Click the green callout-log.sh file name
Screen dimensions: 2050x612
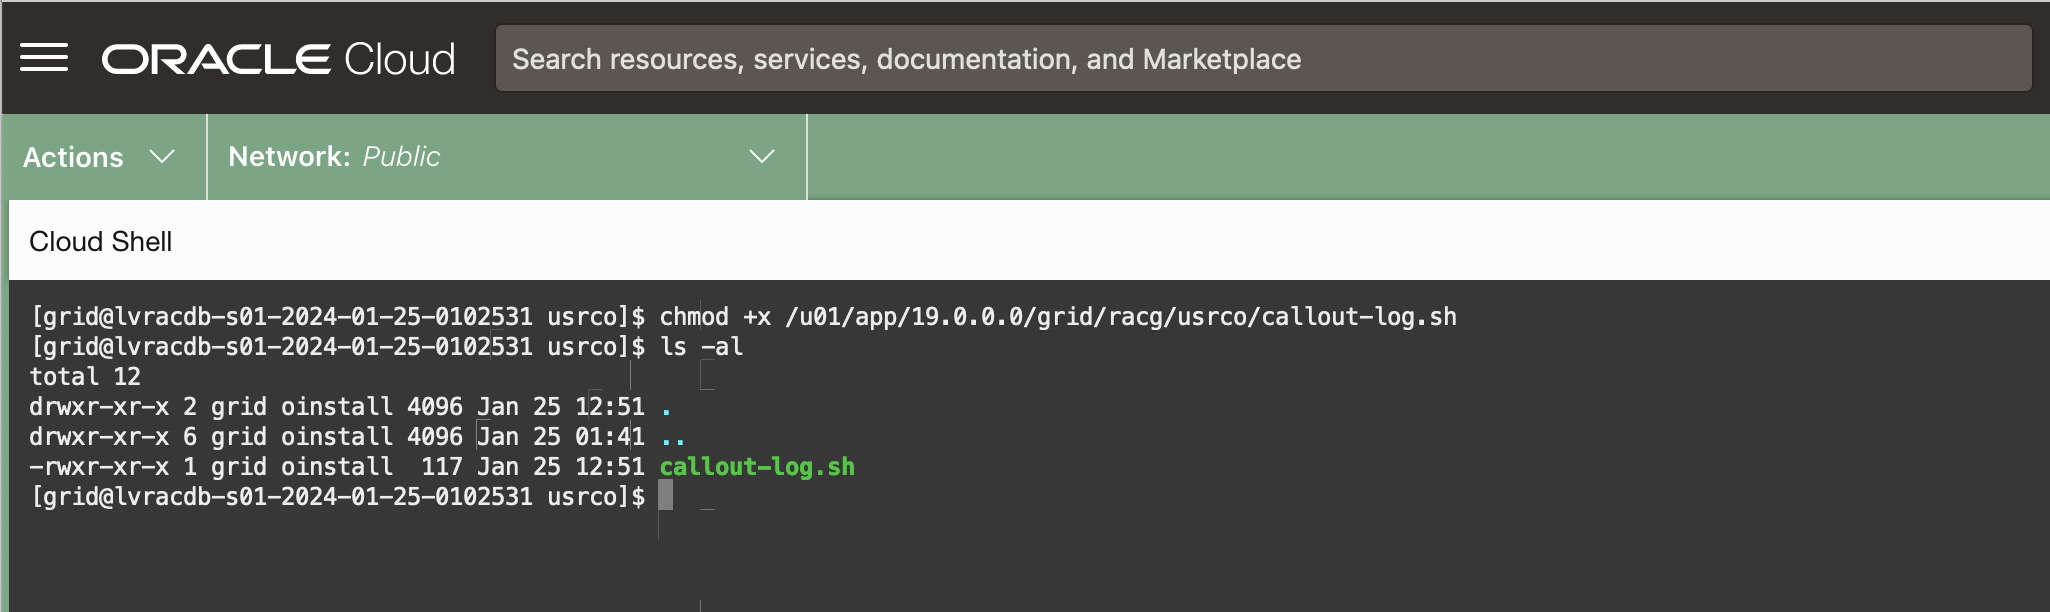point(757,467)
